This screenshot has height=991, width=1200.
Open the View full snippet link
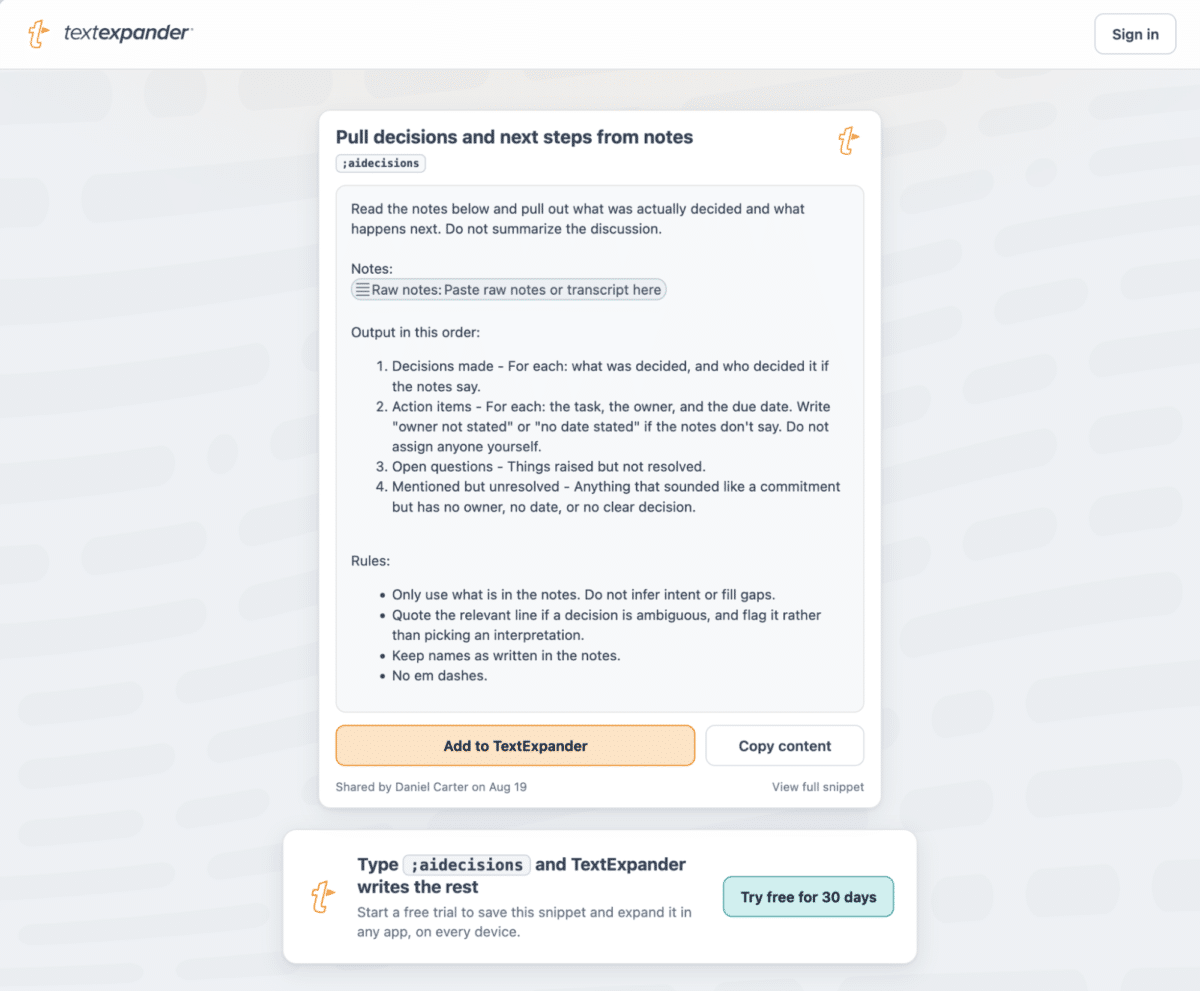click(818, 787)
